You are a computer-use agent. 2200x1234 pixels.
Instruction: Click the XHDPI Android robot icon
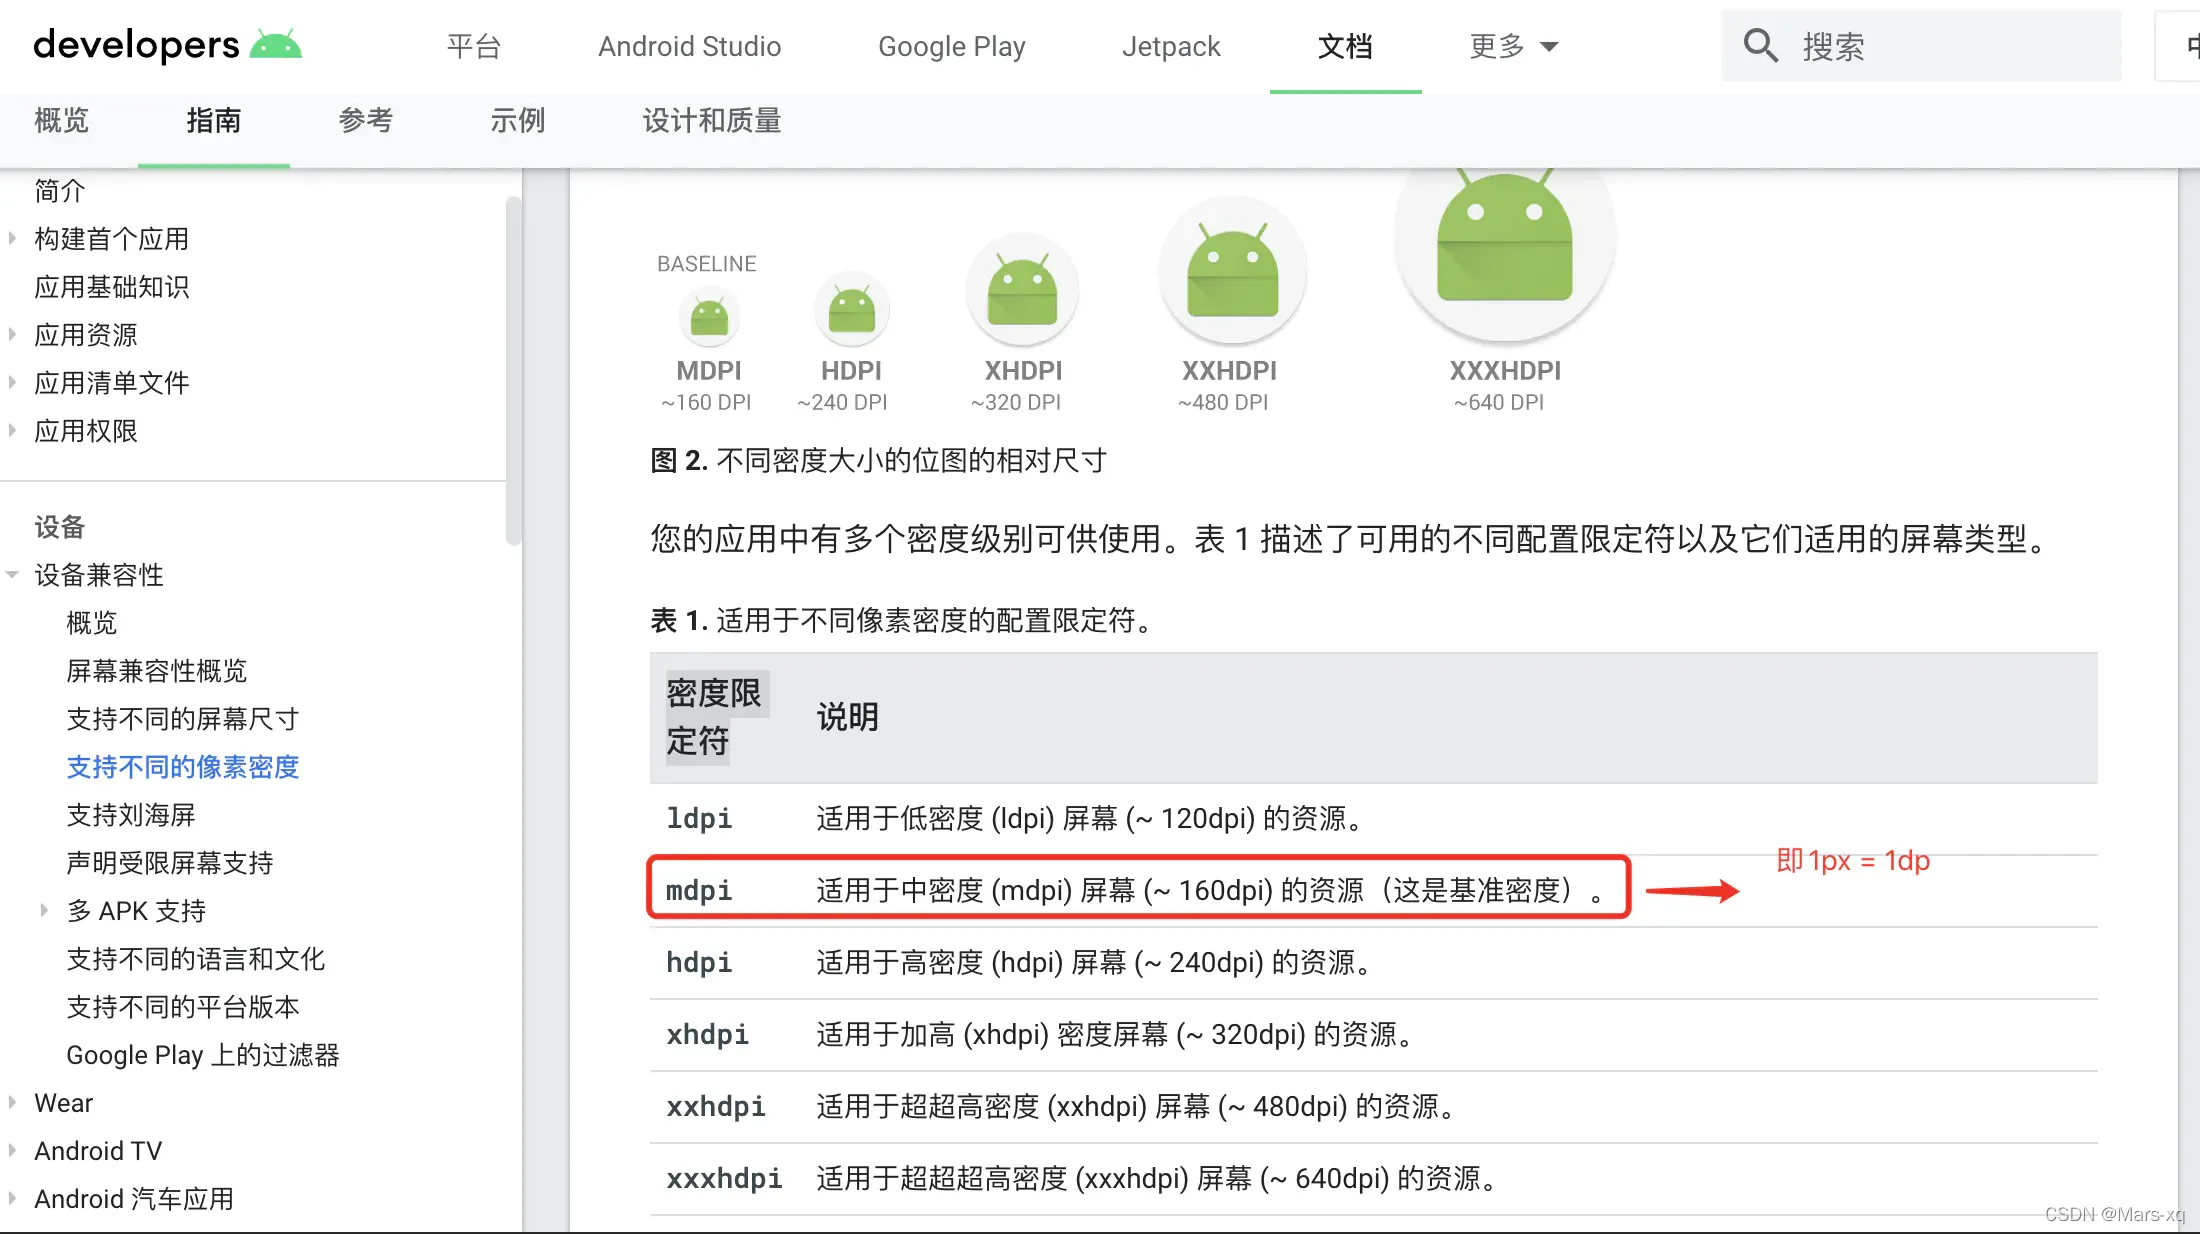(1022, 292)
